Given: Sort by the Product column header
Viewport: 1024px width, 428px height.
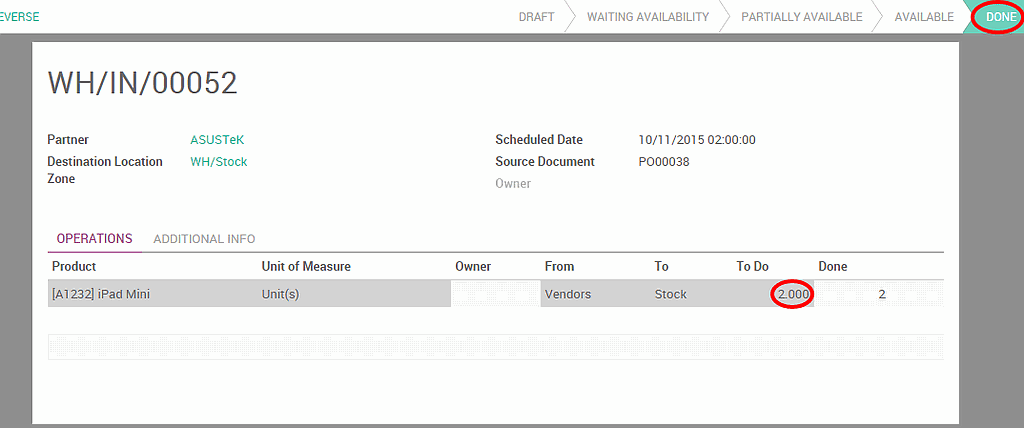Looking at the screenshot, I should tap(74, 267).
